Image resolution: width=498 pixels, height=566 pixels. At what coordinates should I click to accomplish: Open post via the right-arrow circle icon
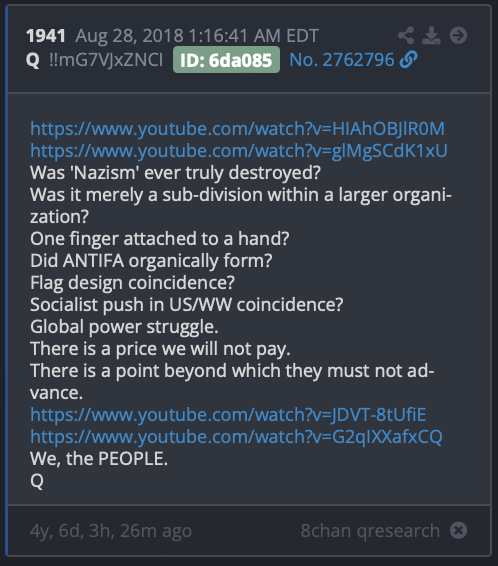point(458,35)
